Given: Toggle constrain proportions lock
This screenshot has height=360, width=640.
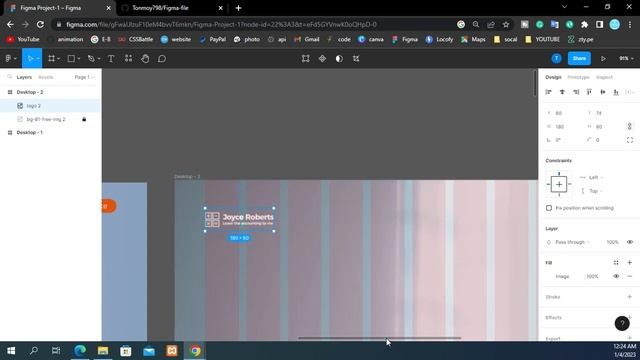Looking at the screenshot, I should [630, 127].
